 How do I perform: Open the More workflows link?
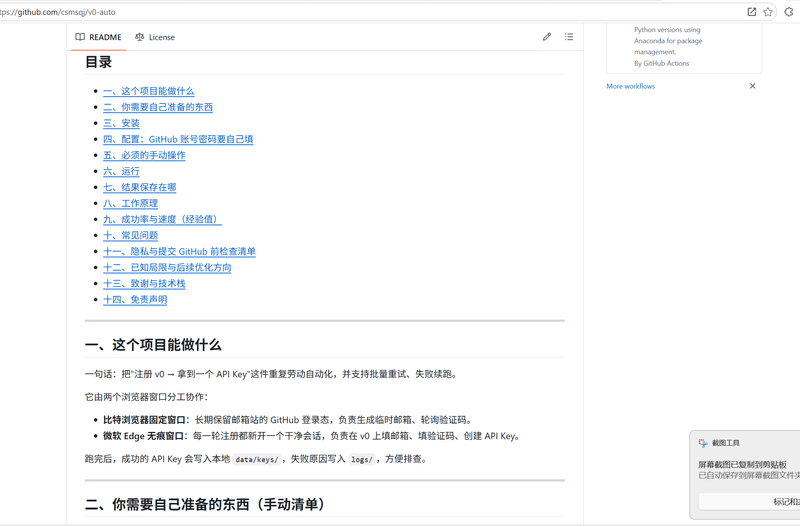pos(631,86)
